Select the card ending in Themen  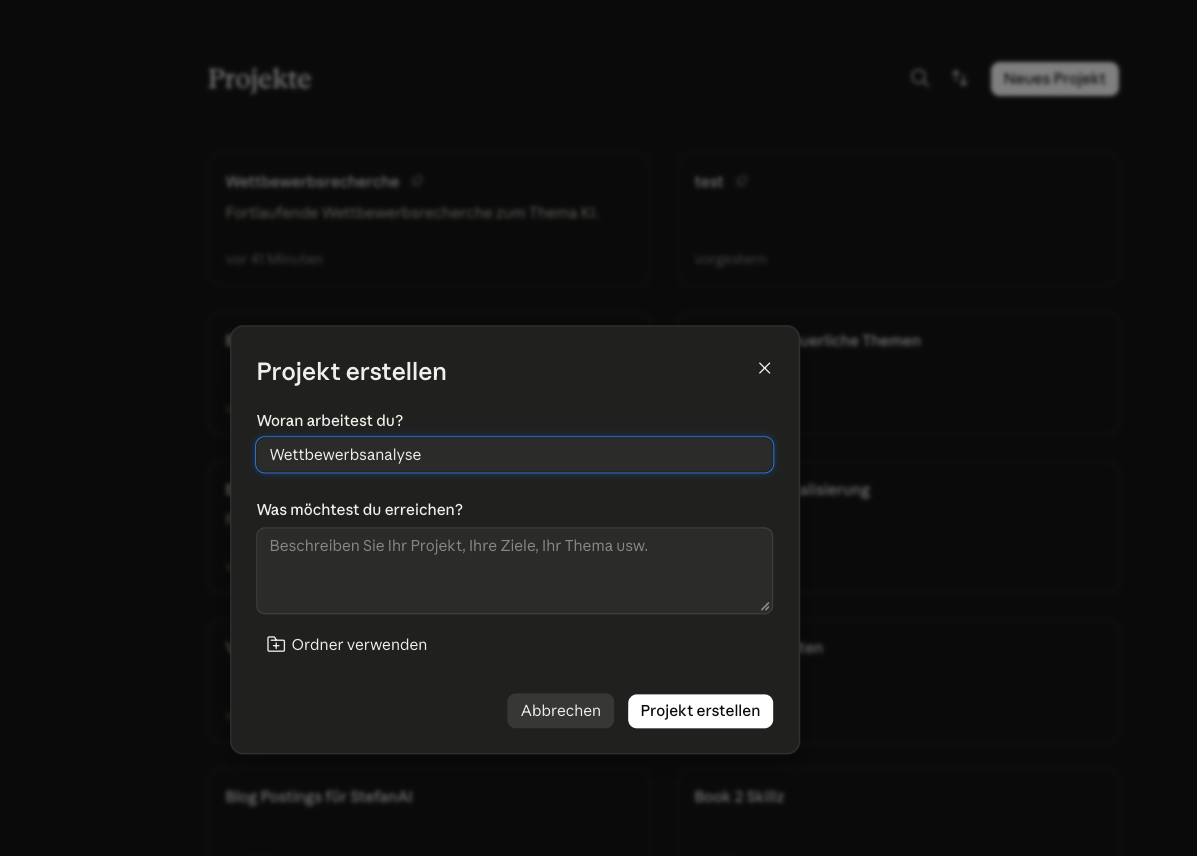(959, 373)
